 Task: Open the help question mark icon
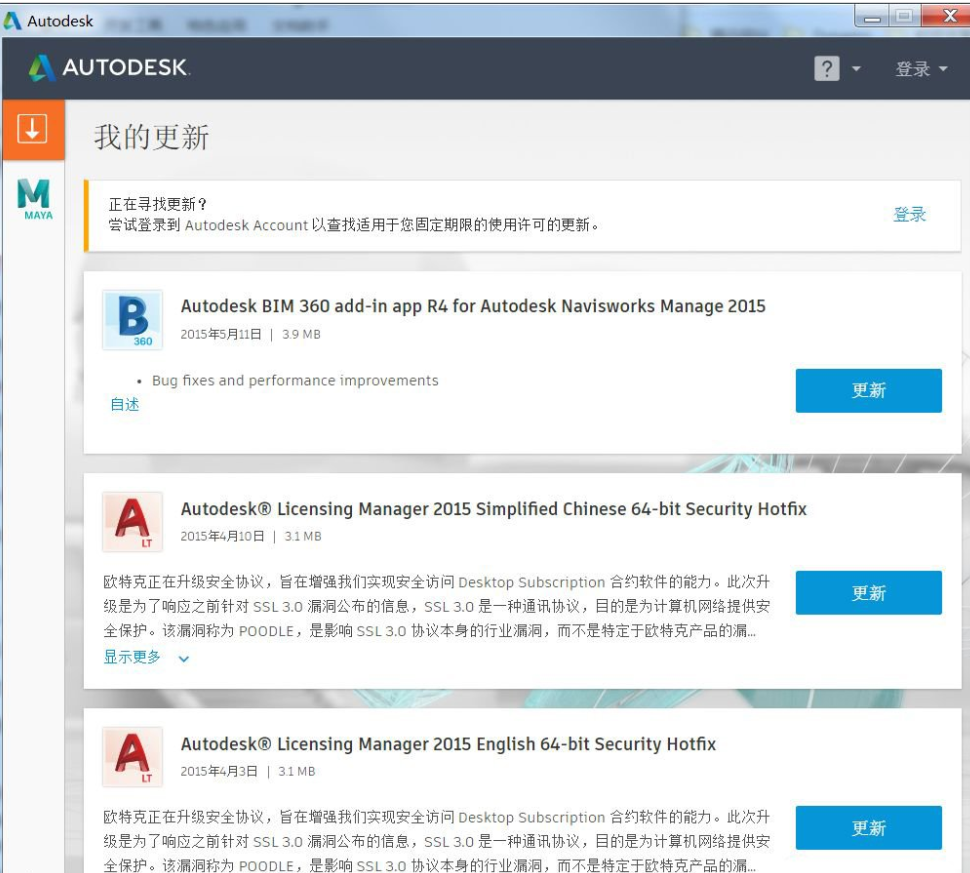point(826,68)
